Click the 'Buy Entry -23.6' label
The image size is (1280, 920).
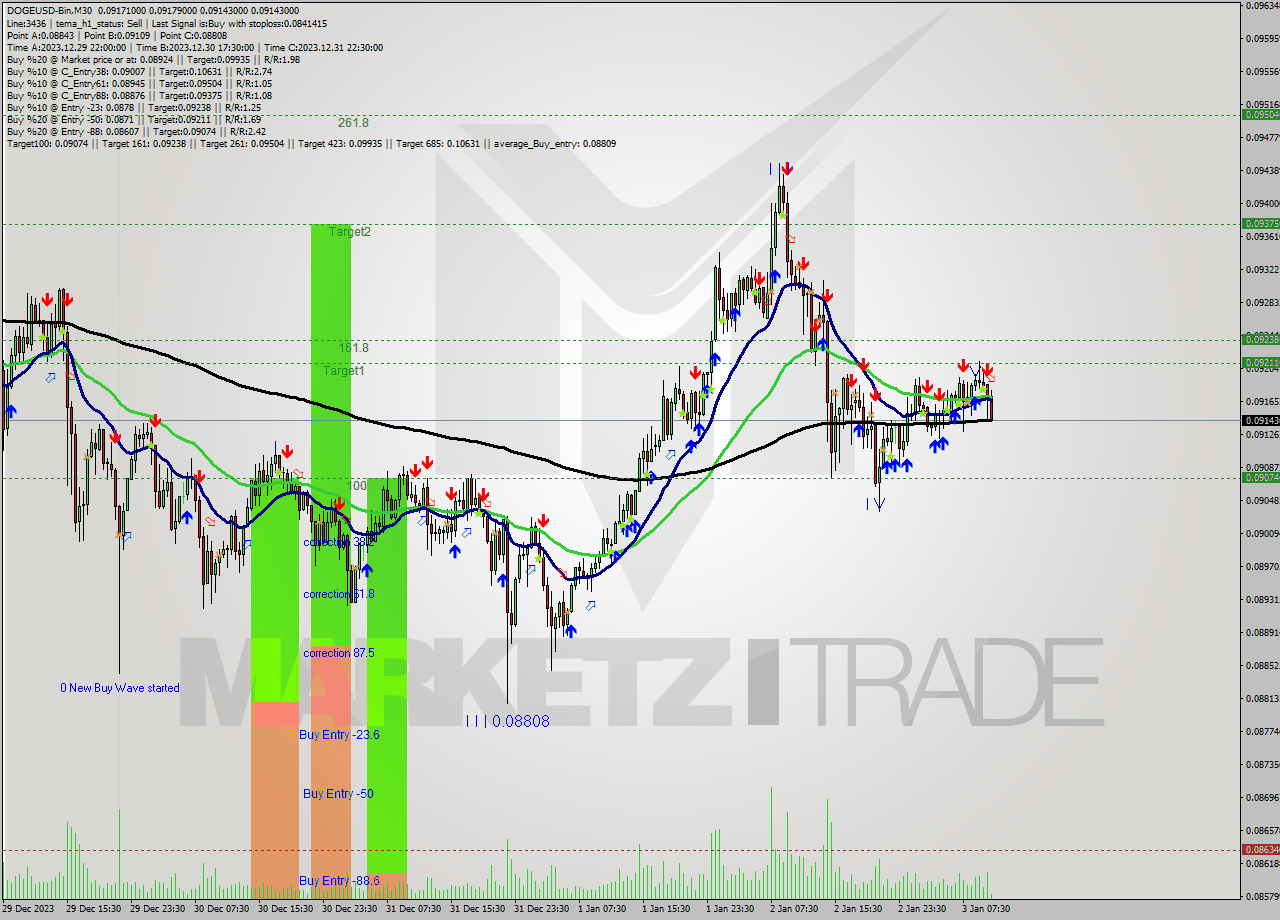point(339,735)
